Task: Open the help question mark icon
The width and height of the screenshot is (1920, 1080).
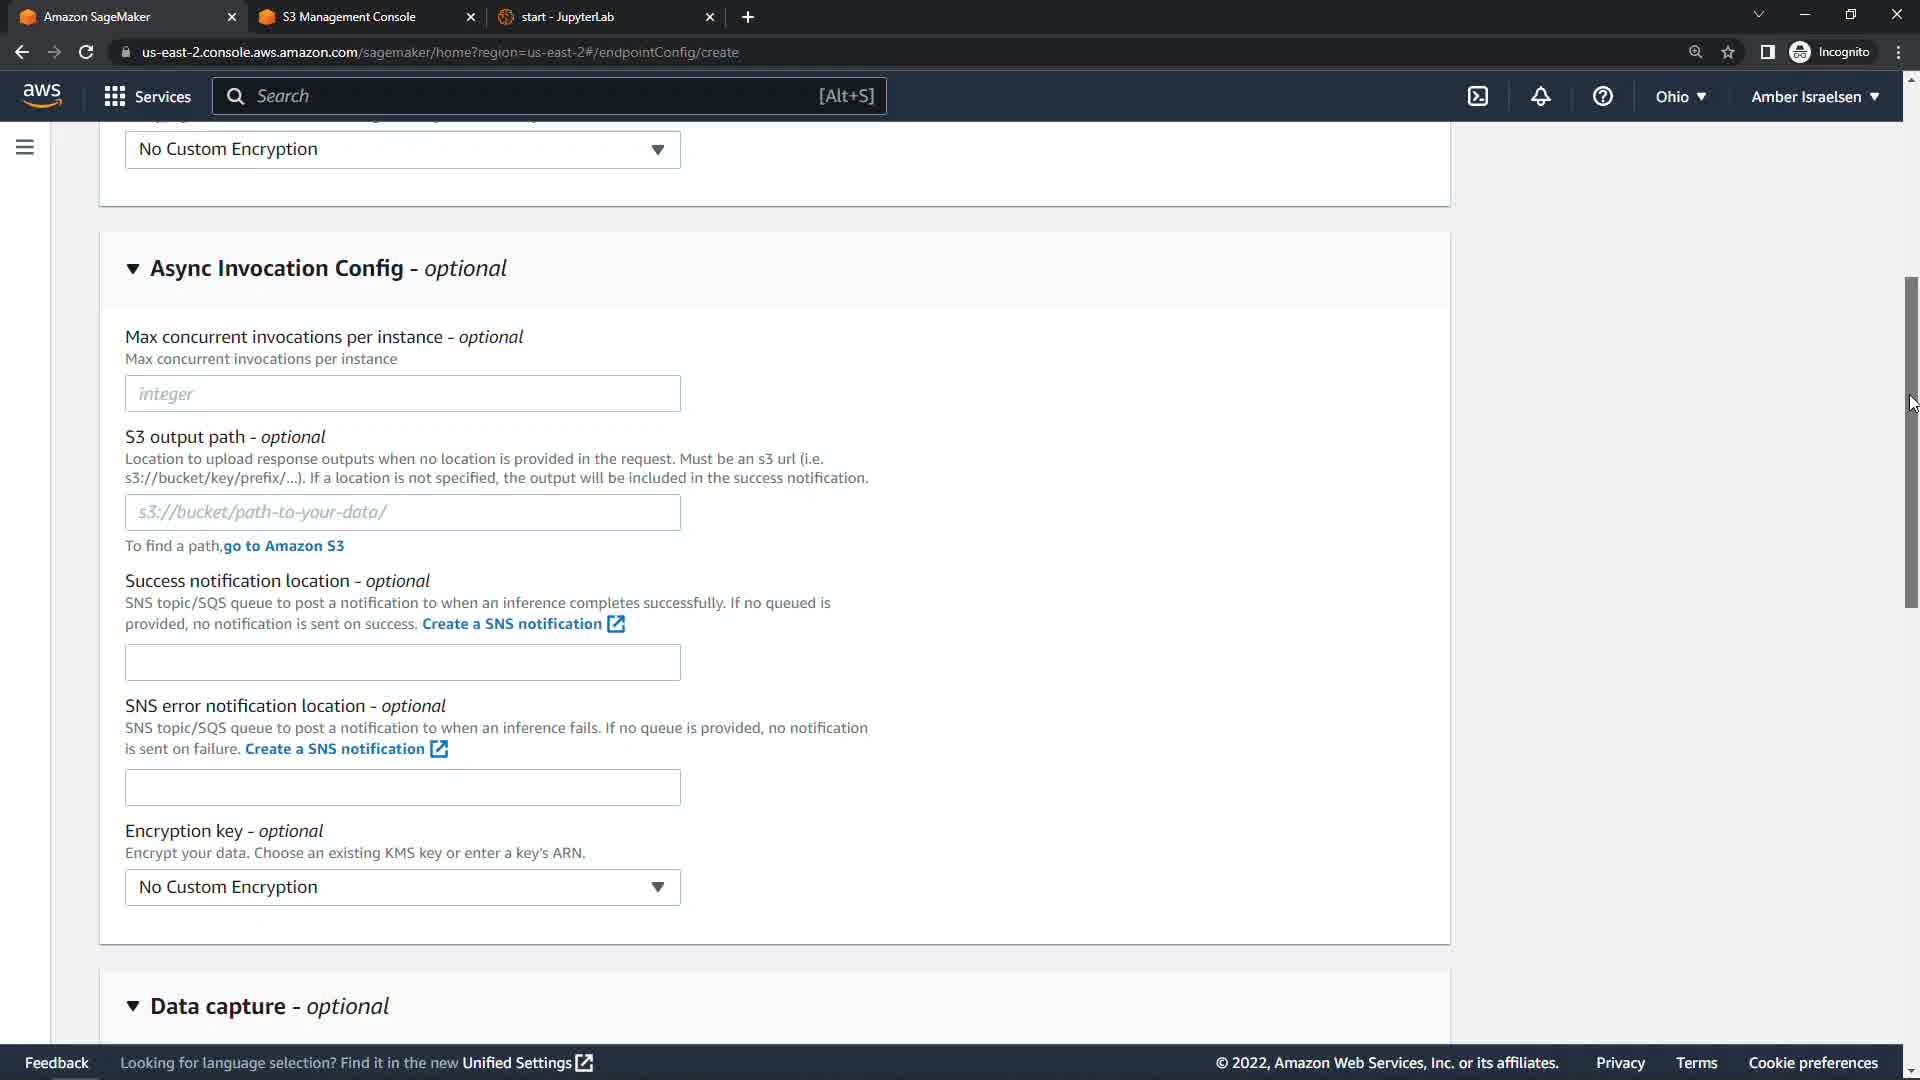Action: [x=1603, y=96]
